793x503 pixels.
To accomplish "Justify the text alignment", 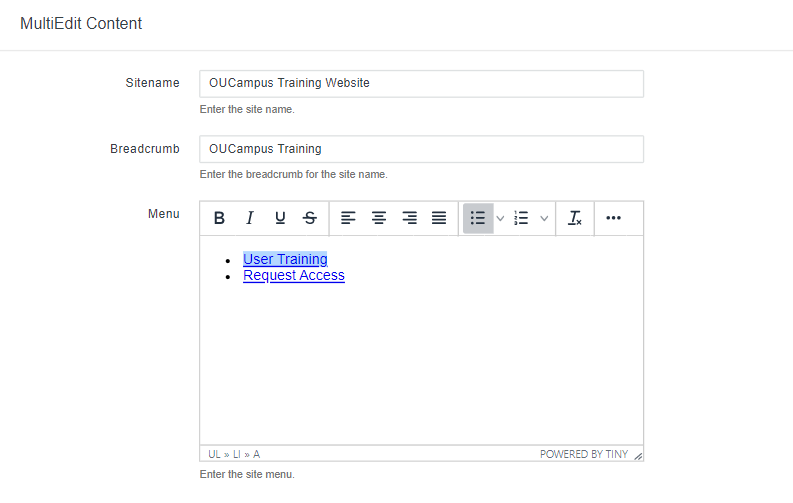I will pos(439,218).
